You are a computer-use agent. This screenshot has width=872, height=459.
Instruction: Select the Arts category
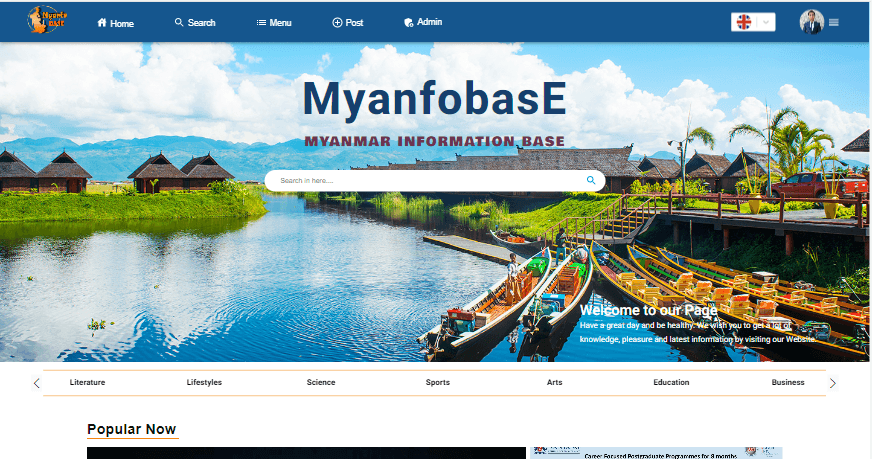tap(554, 382)
